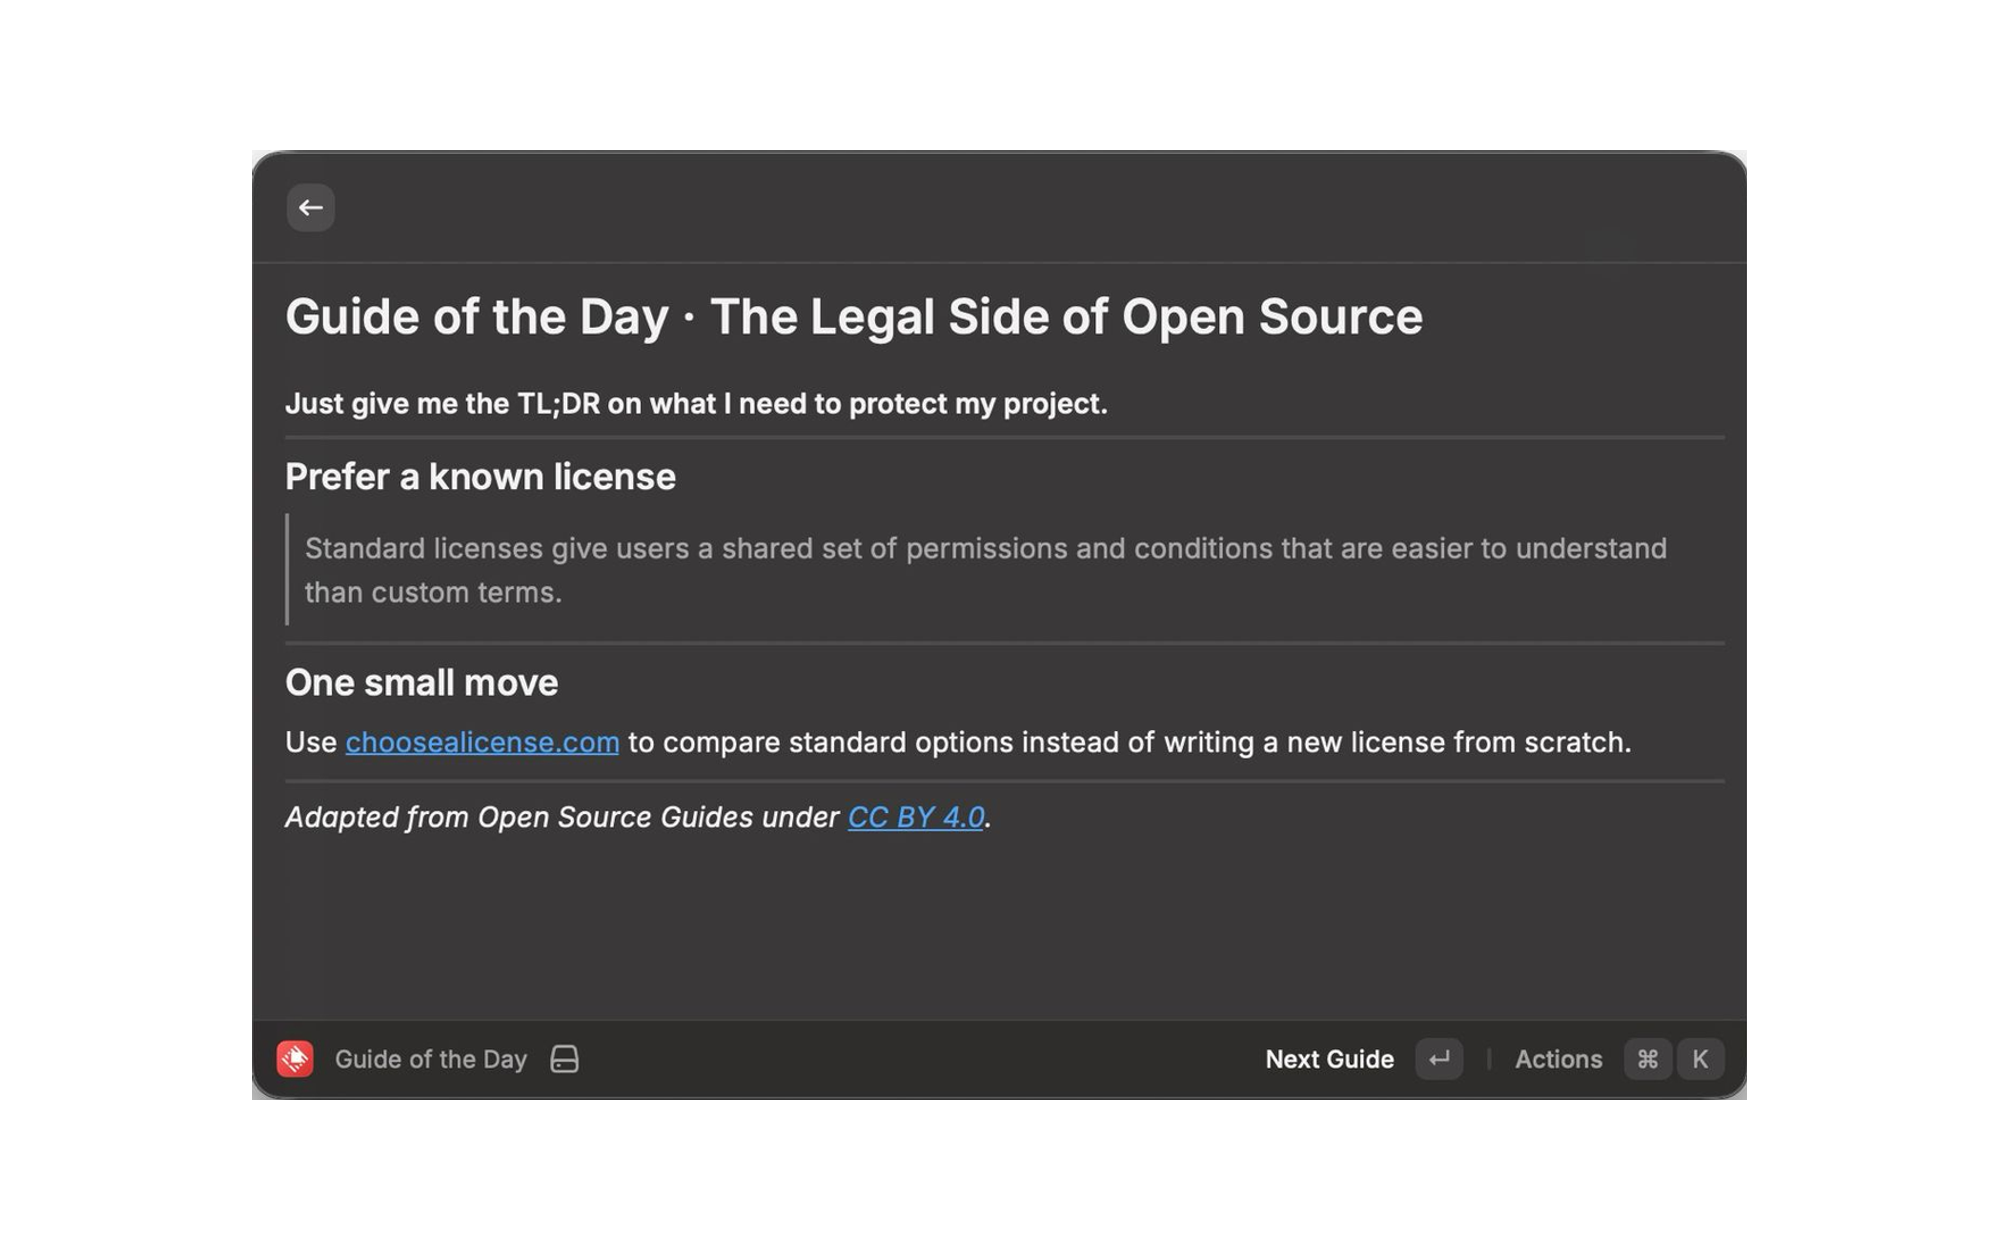Click the vertical quote bar beside Standard licenses

click(x=287, y=569)
